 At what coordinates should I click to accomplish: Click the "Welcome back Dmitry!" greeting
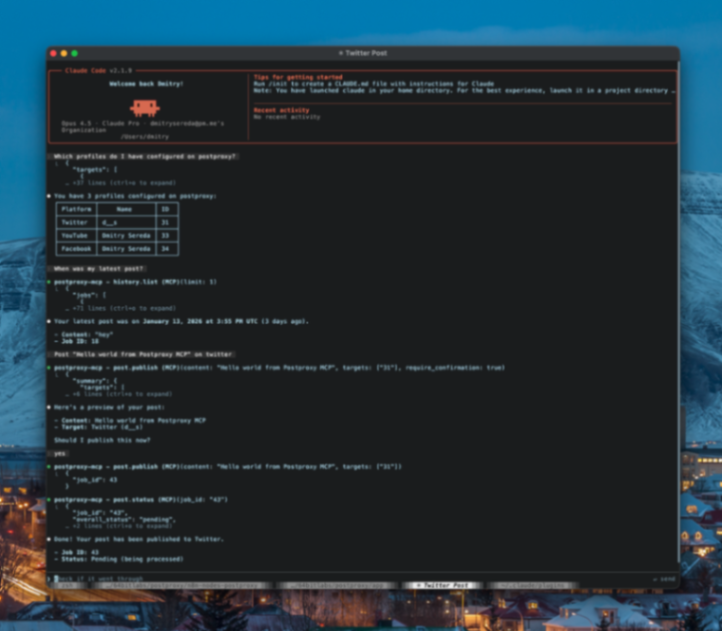click(146, 84)
